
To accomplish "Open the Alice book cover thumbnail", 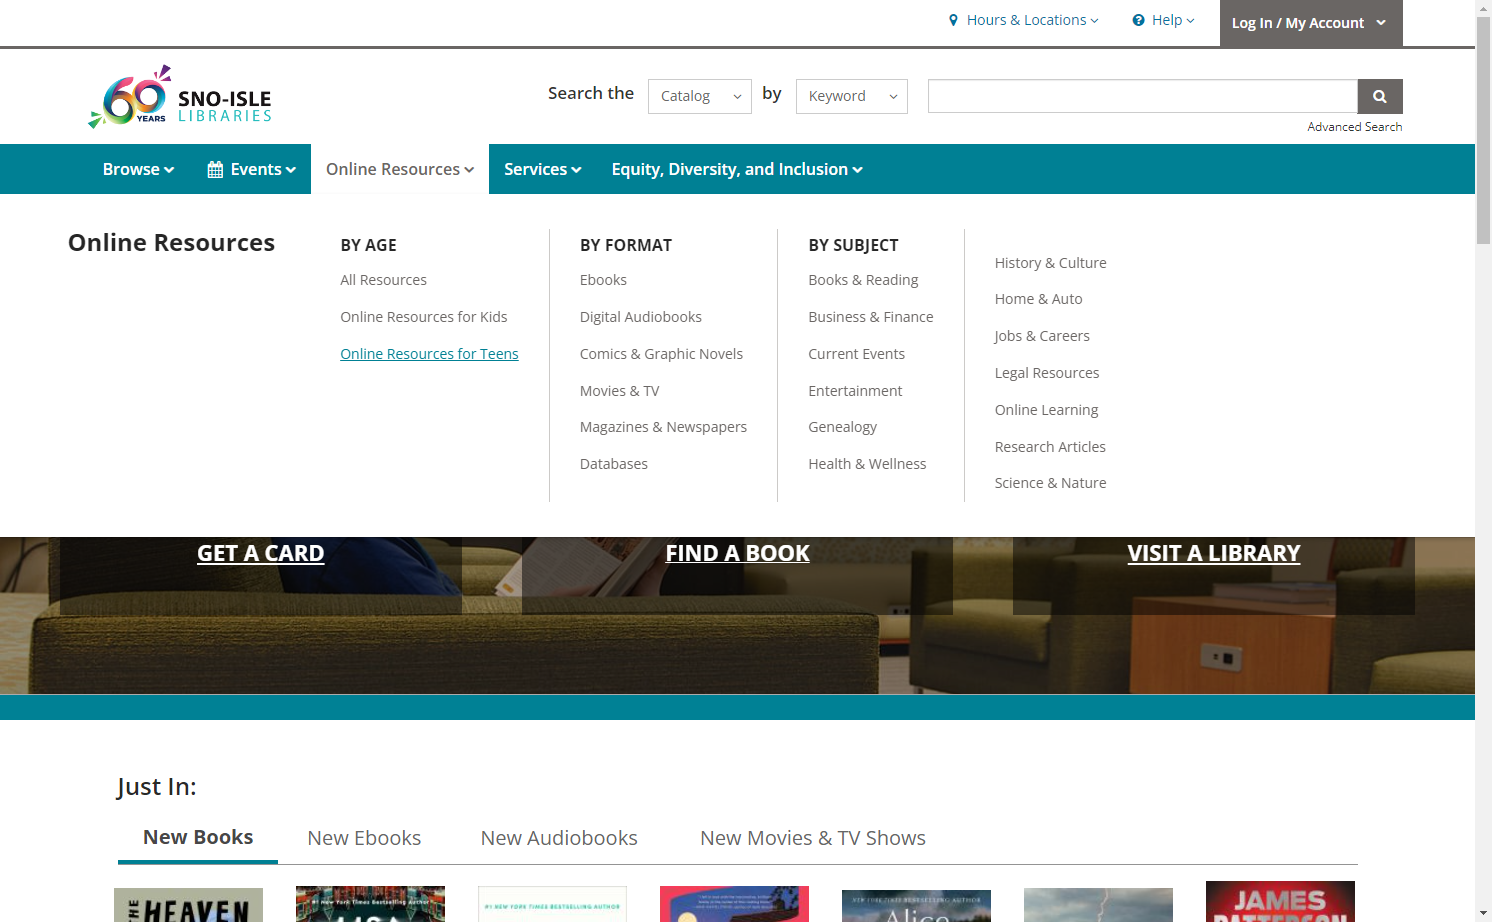I will tap(916, 906).
